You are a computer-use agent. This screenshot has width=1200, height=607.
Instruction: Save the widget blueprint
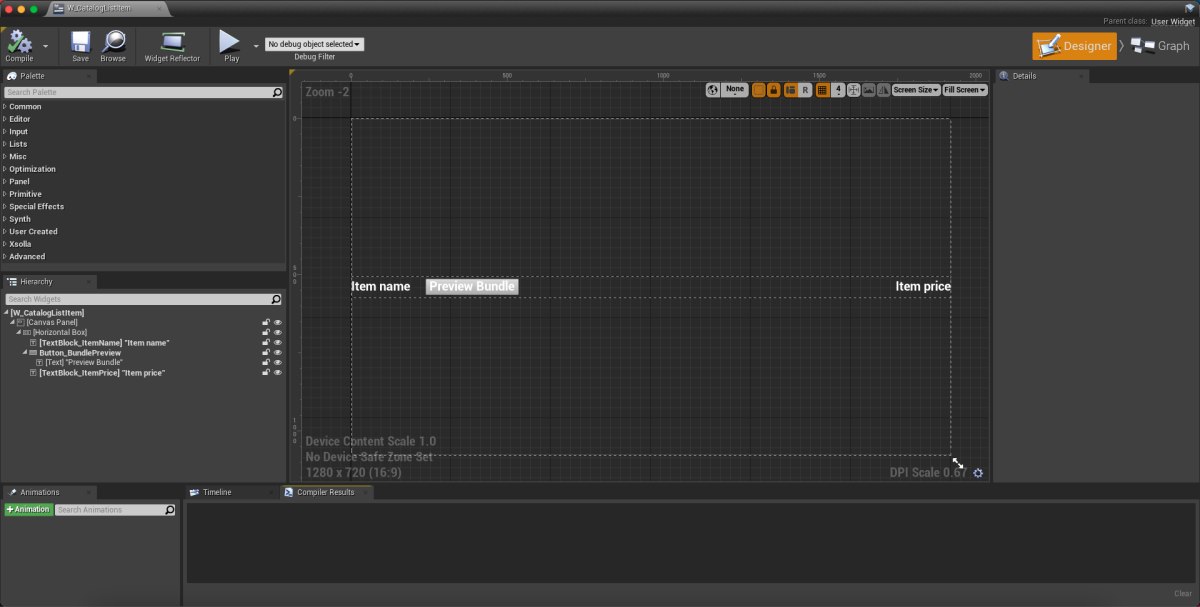point(80,42)
